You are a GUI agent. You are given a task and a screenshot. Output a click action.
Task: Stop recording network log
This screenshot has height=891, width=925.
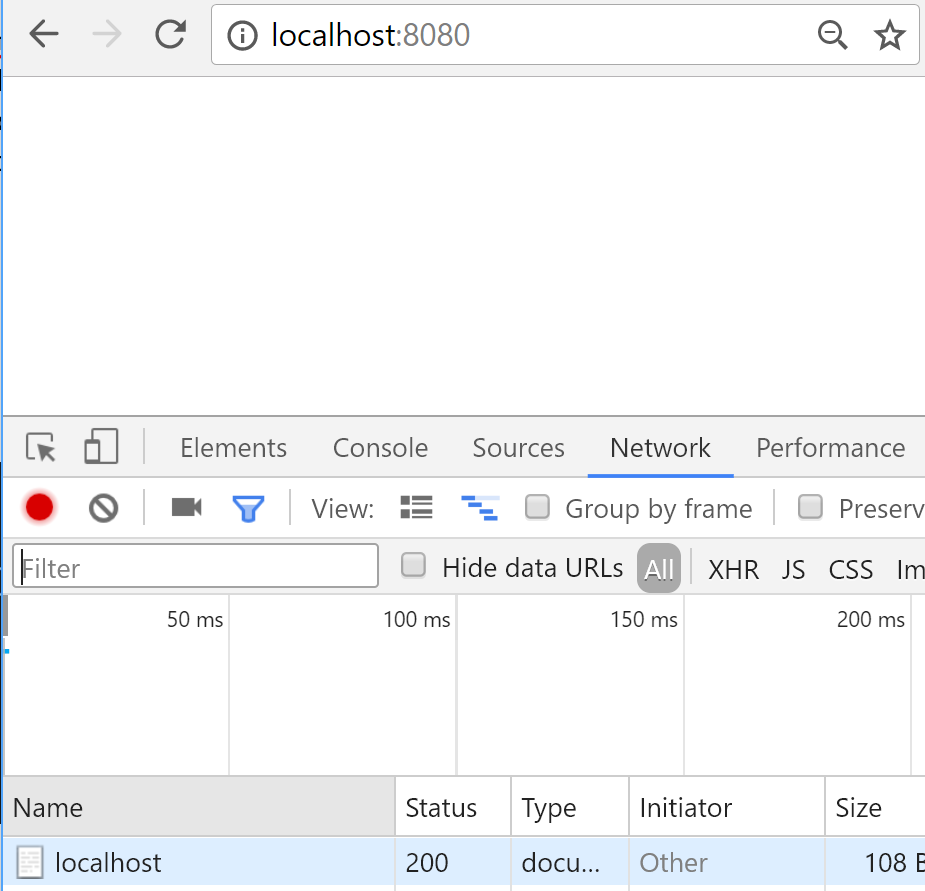click(x=39, y=508)
